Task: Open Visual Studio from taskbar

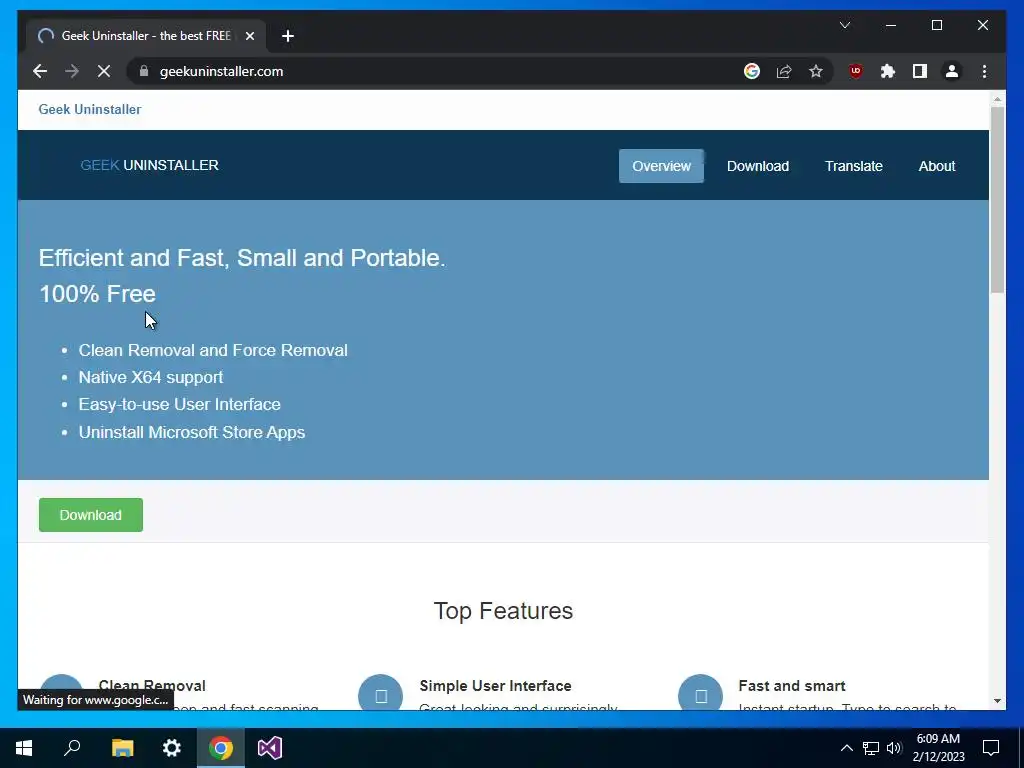Action: tap(270, 748)
